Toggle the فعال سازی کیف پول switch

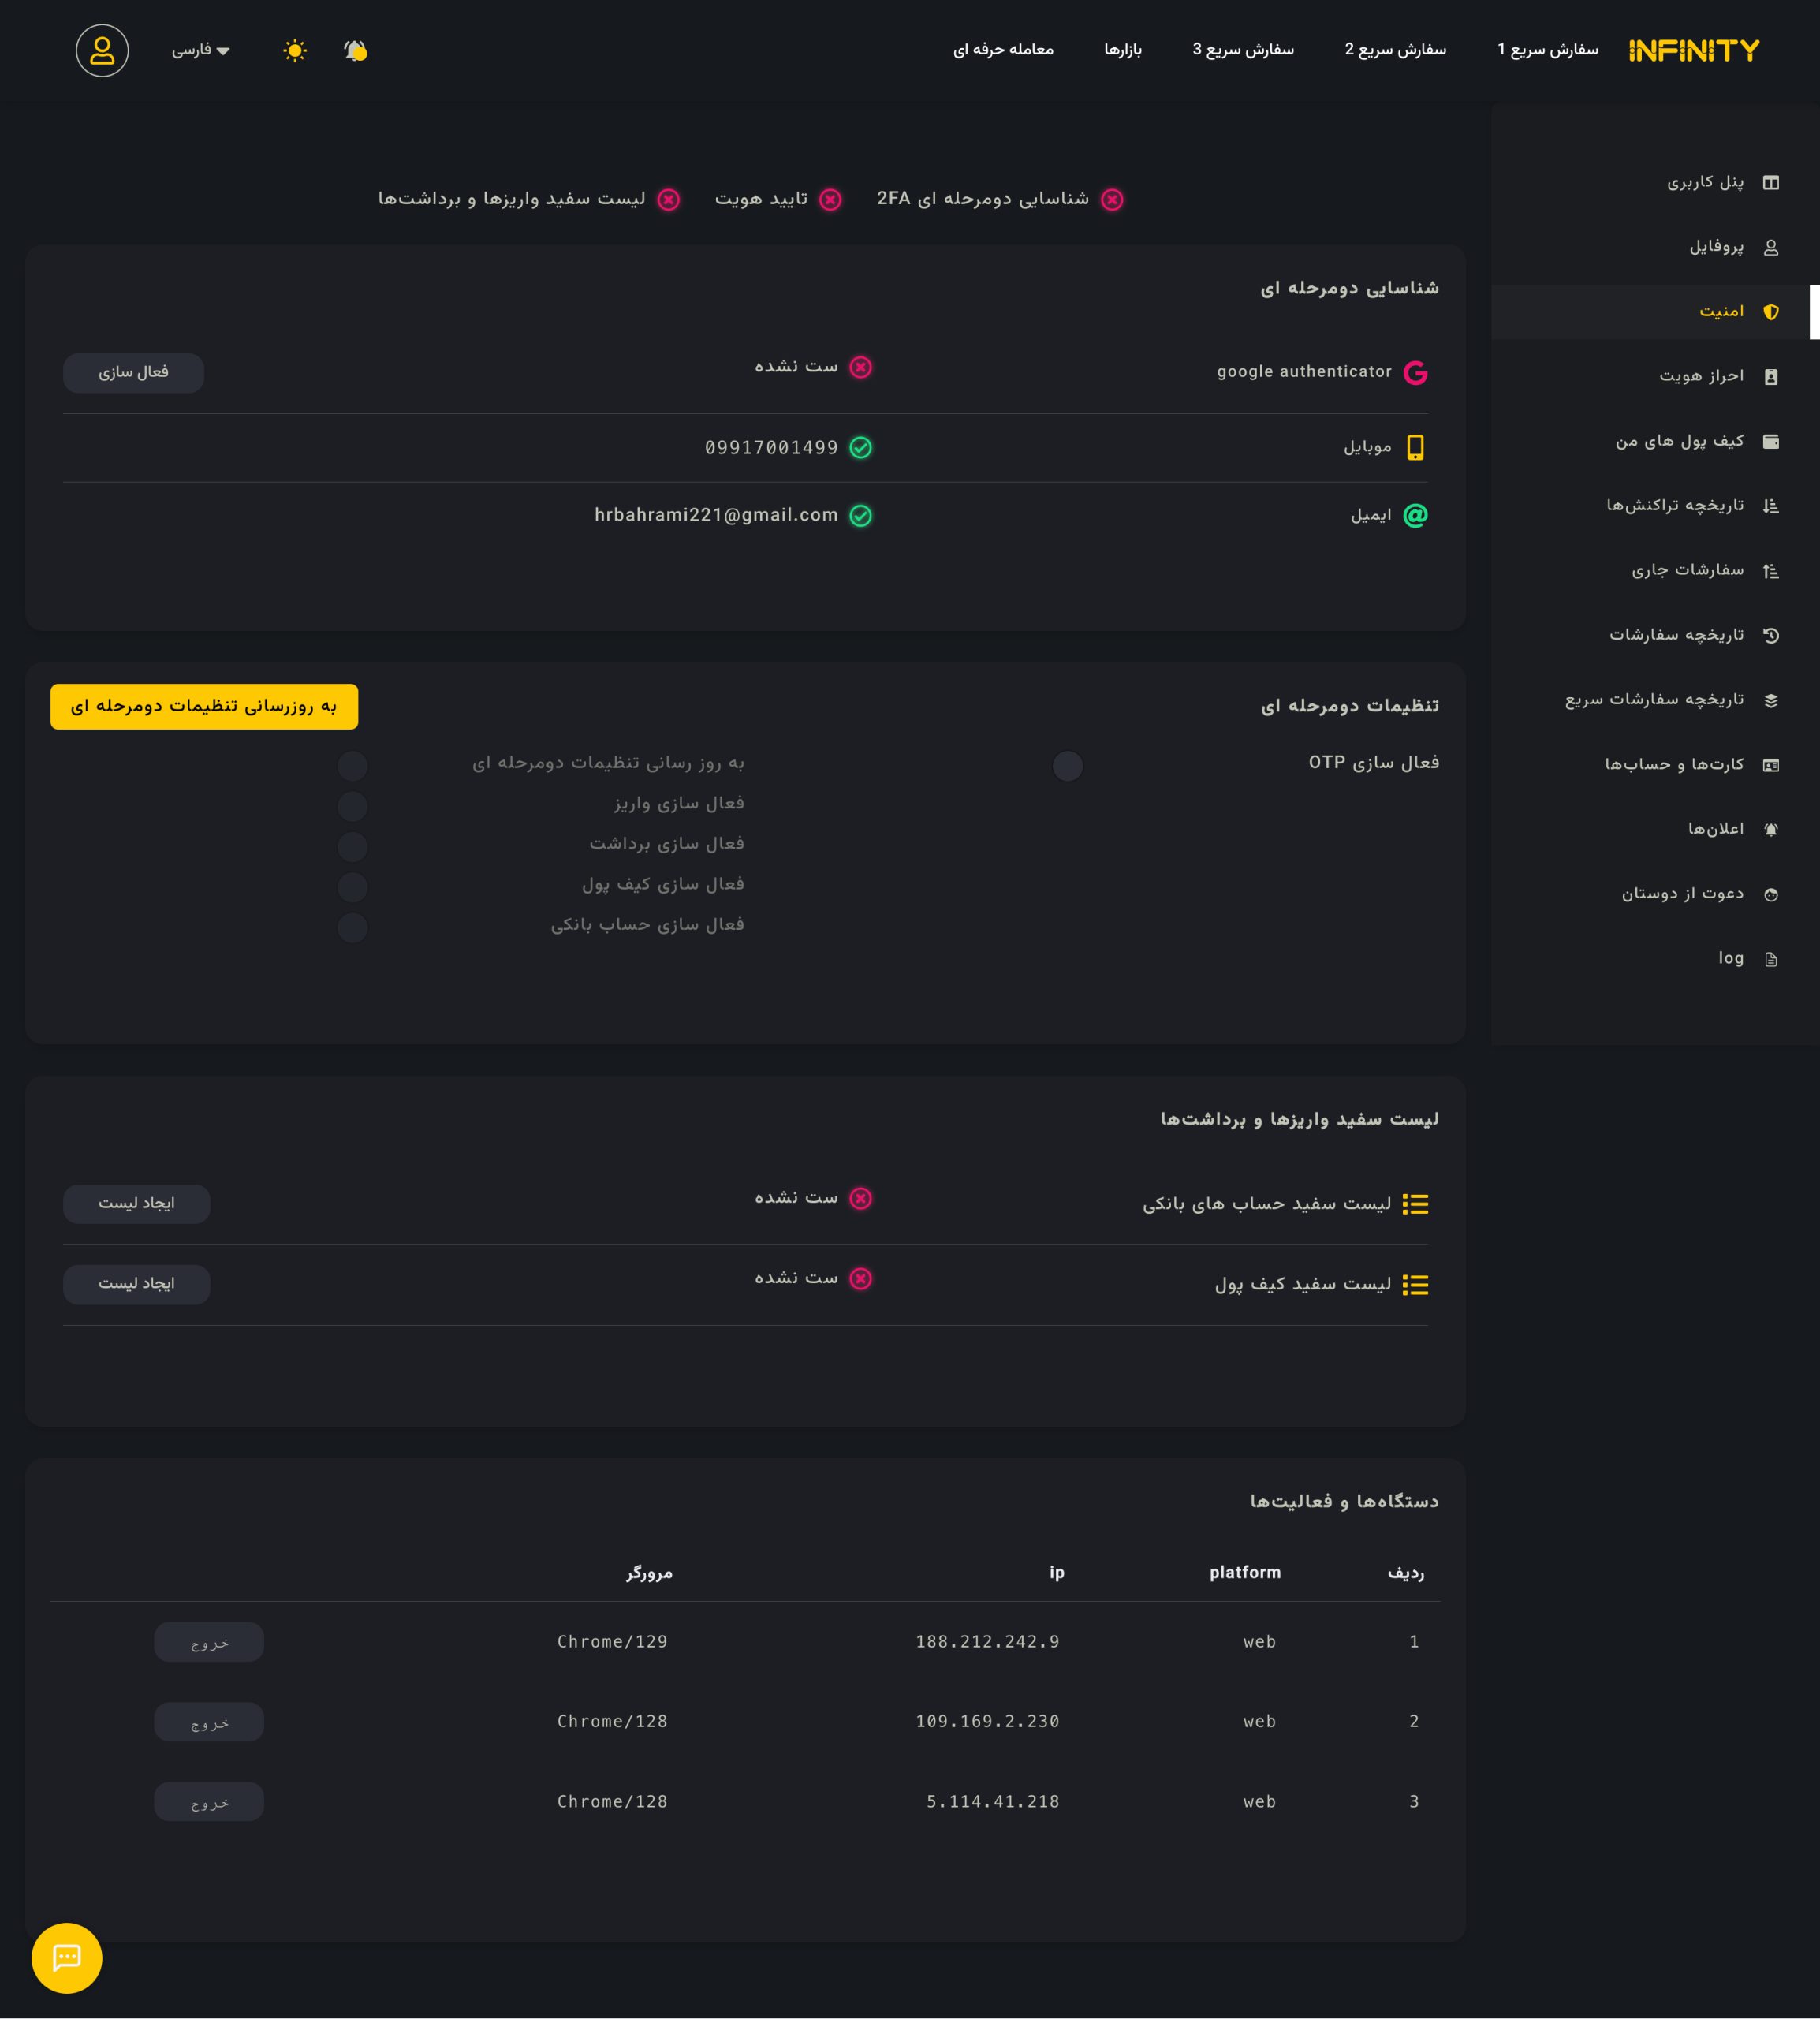(x=352, y=887)
